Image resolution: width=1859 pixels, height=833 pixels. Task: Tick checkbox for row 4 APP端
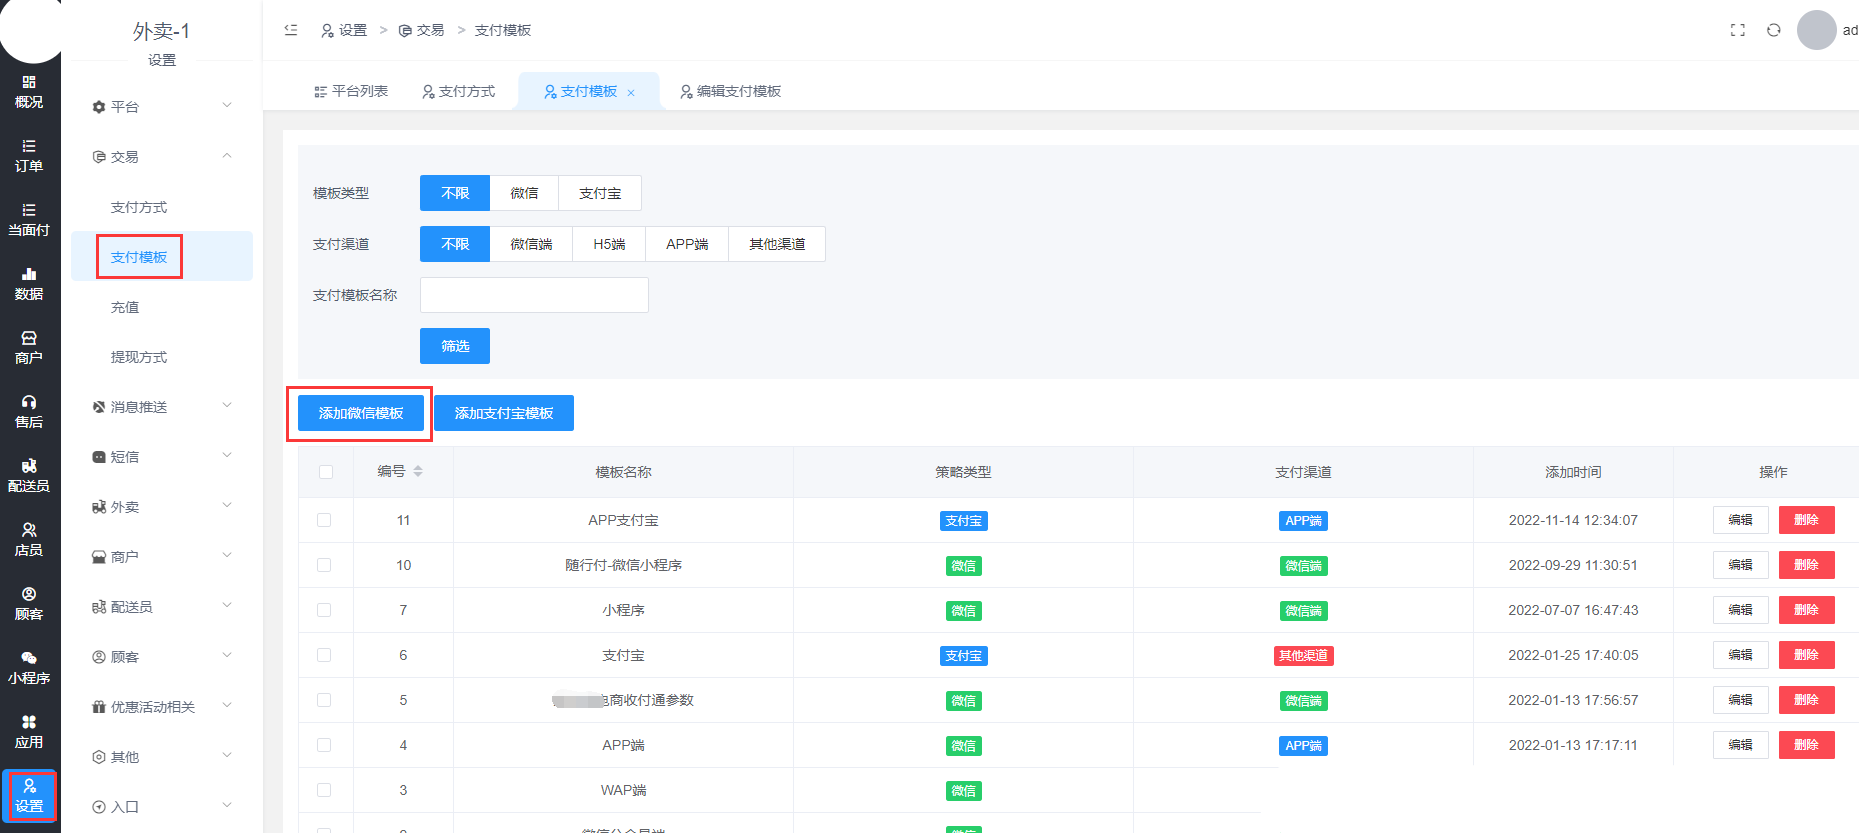click(x=324, y=745)
